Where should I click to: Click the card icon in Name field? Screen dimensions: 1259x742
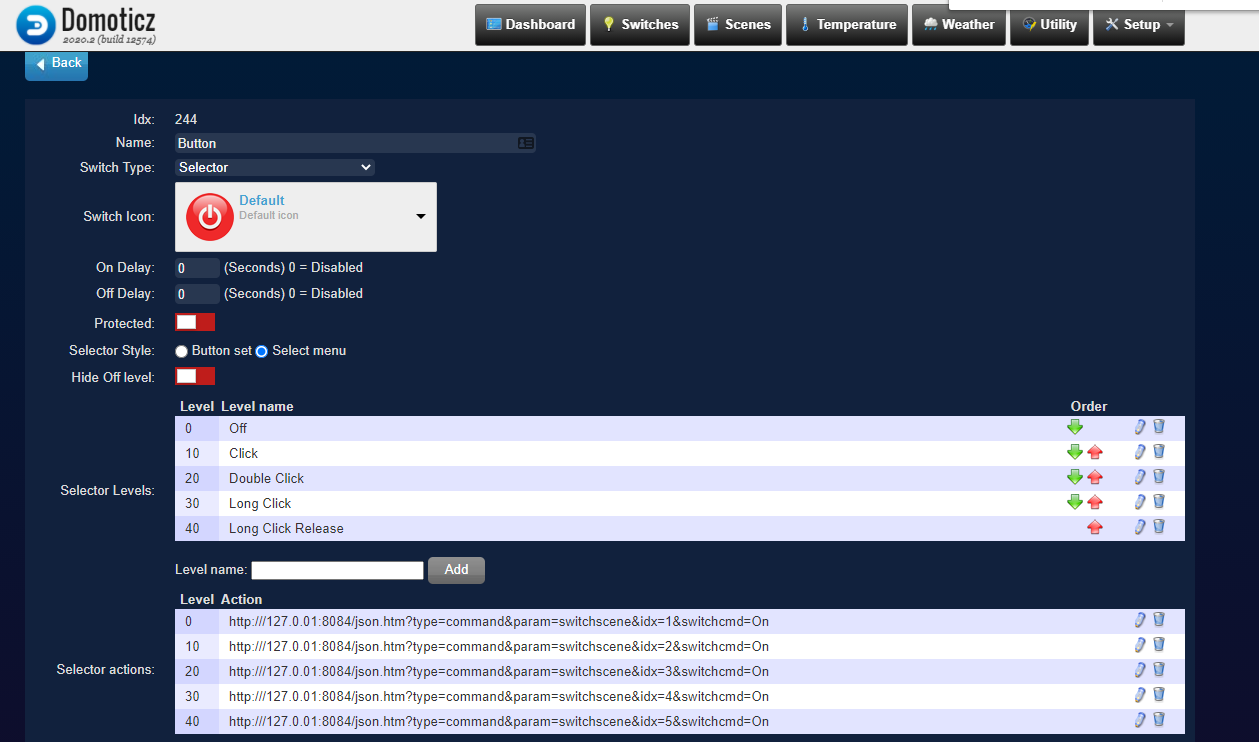pos(526,143)
